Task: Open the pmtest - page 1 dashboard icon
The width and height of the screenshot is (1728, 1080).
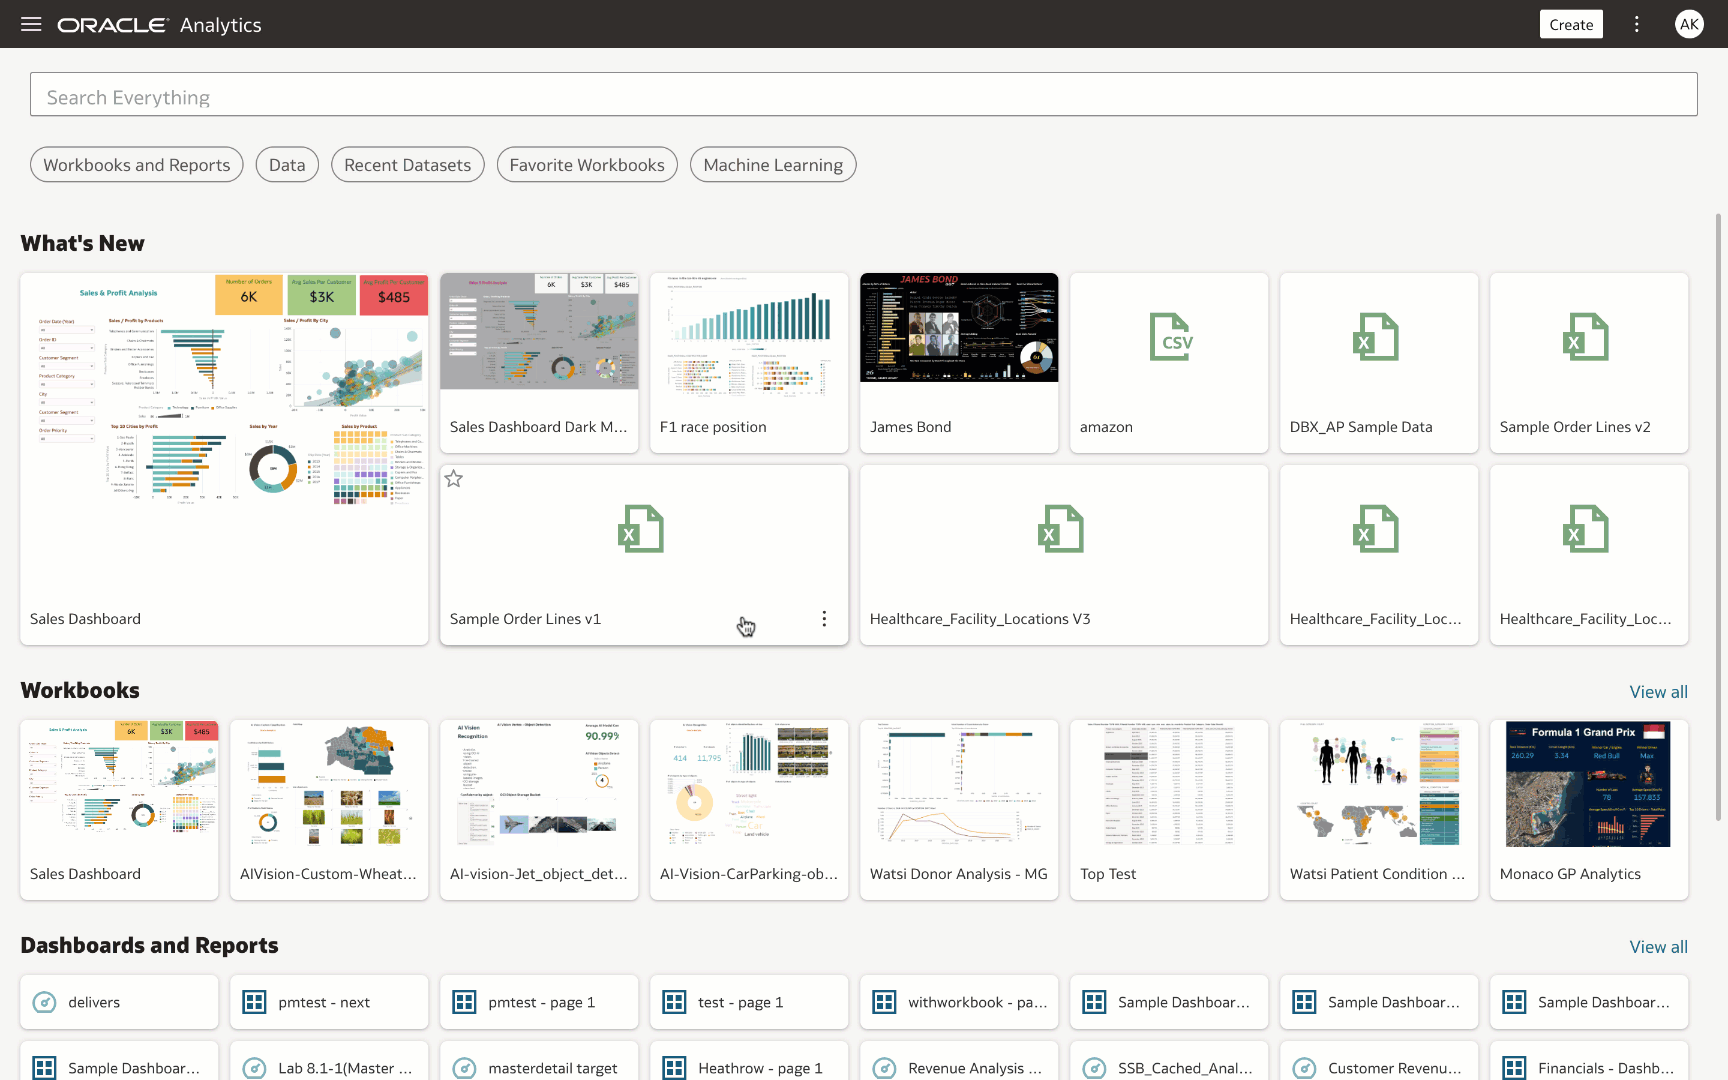Action: [x=465, y=1002]
